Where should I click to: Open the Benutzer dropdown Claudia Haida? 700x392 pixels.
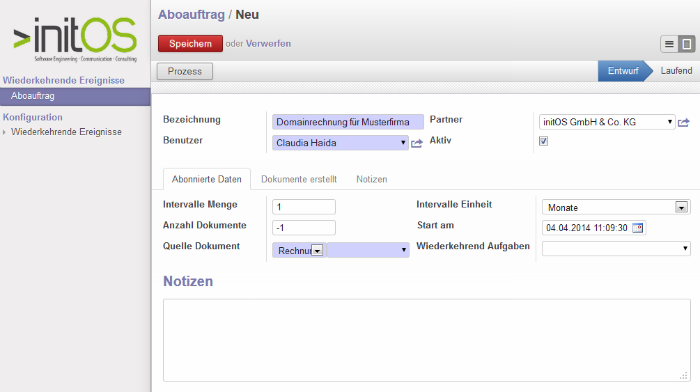pyautogui.click(x=340, y=143)
